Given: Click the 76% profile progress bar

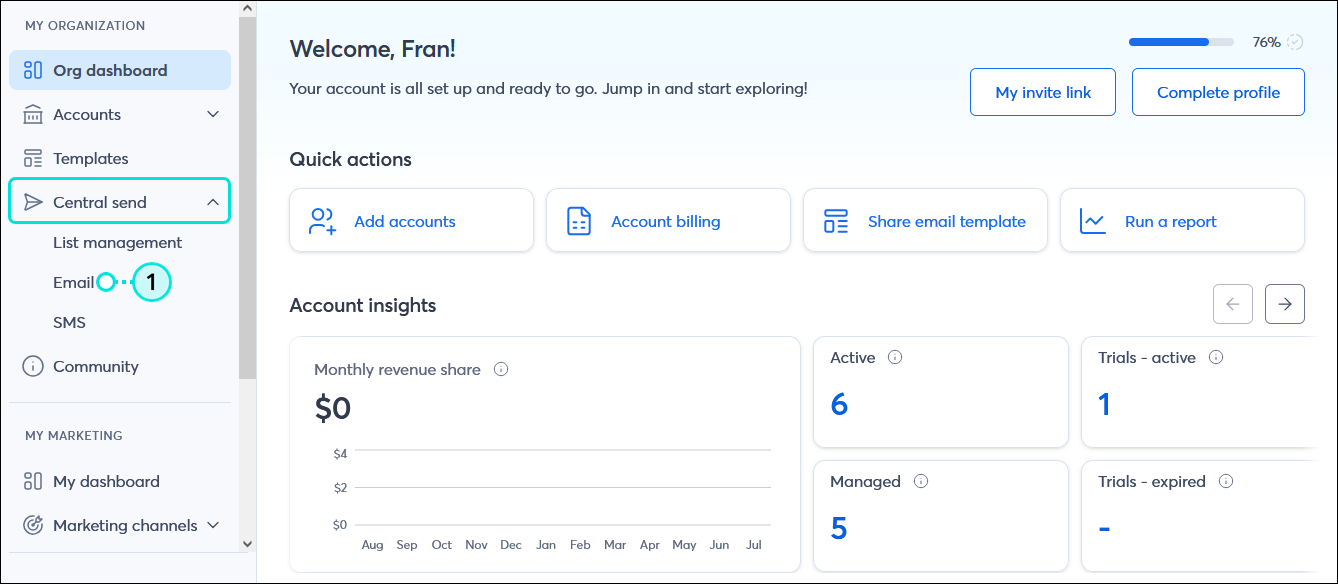Looking at the screenshot, I should [1180, 42].
